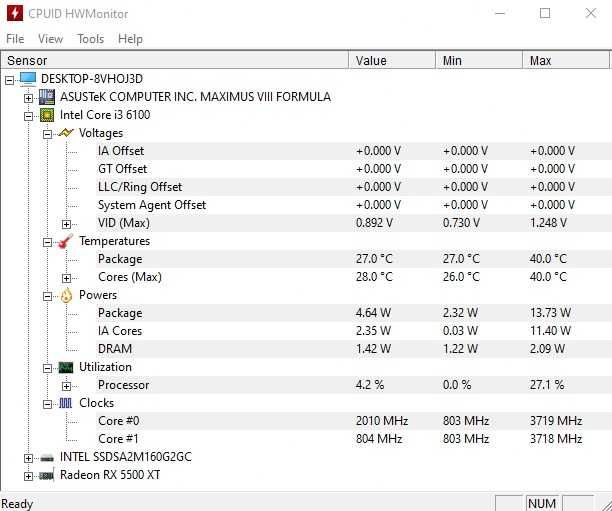Screen dimensions: 612x511
Task: Collapse the Utilization section
Action: tap(47, 368)
